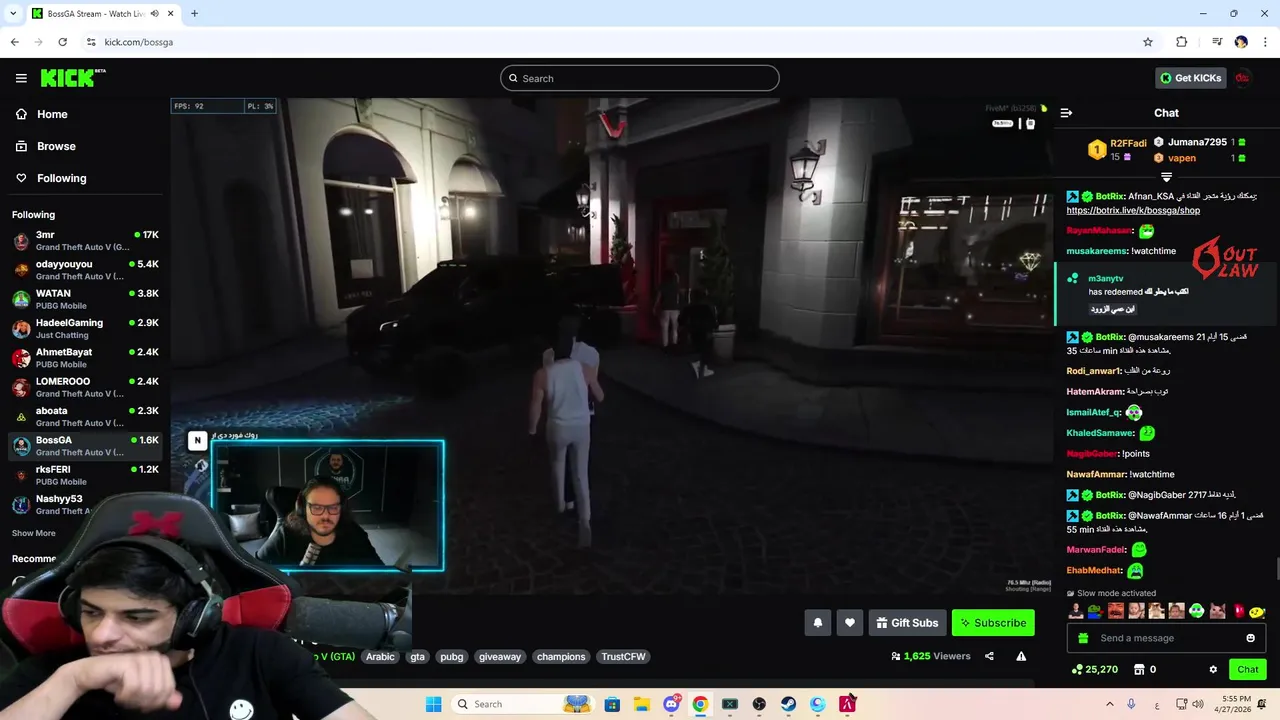Image resolution: width=1280 pixels, height=720 pixels.
Task: Click the notification bell under the stream
Action: pyautogui.click(x=818, y=623)
